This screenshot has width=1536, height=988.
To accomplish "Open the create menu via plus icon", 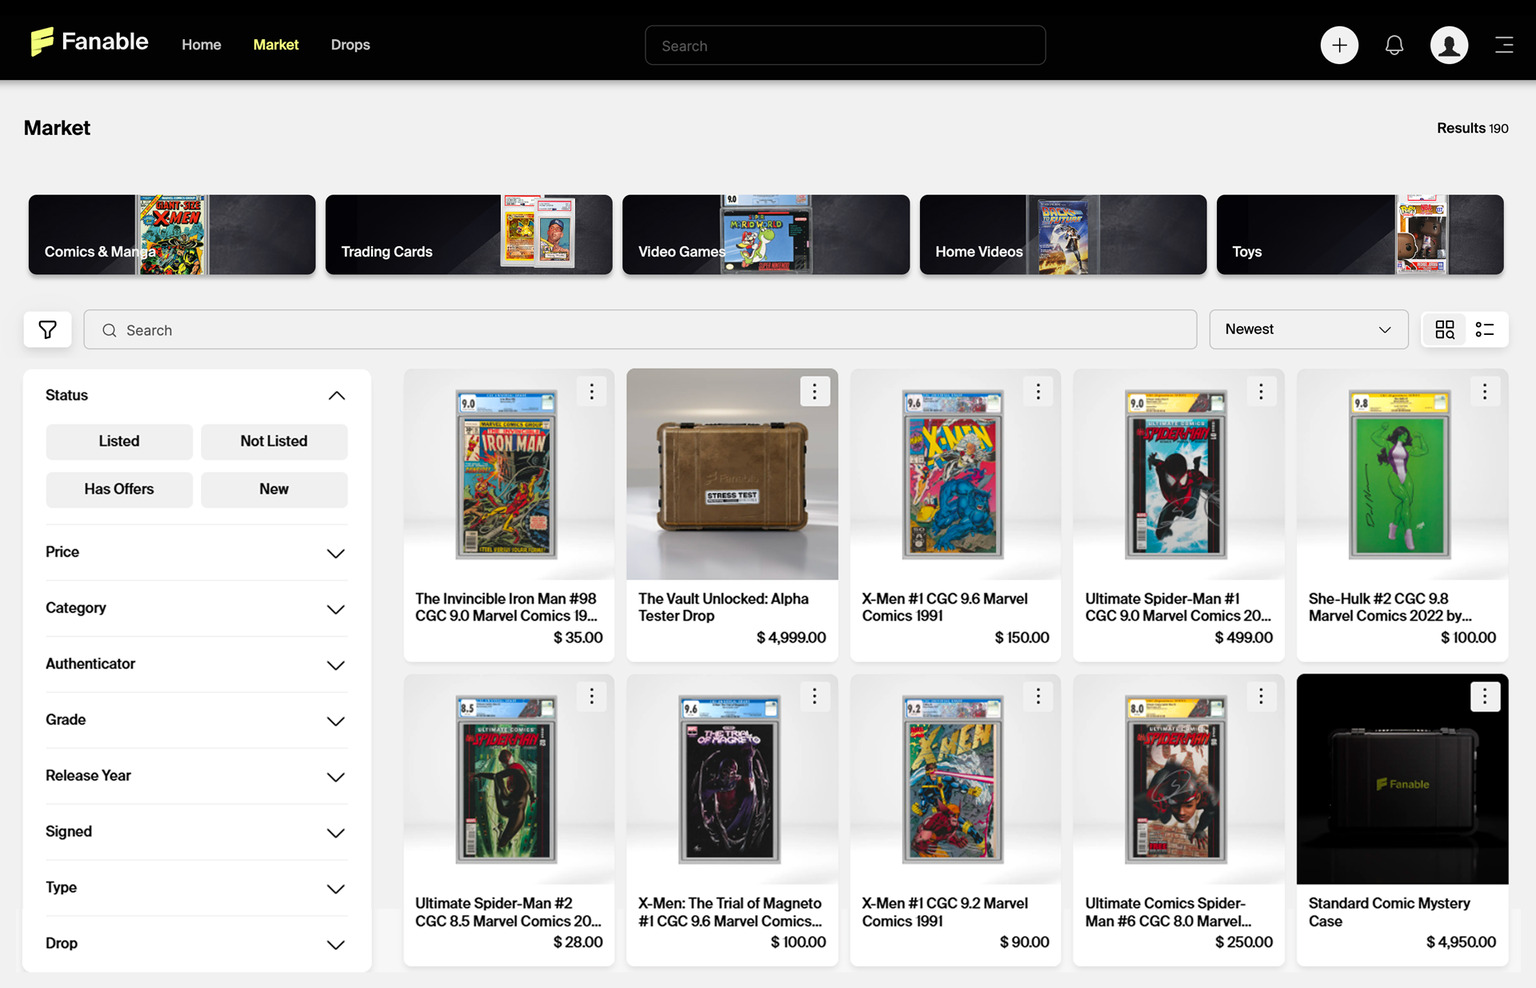I will [1339, 45].
